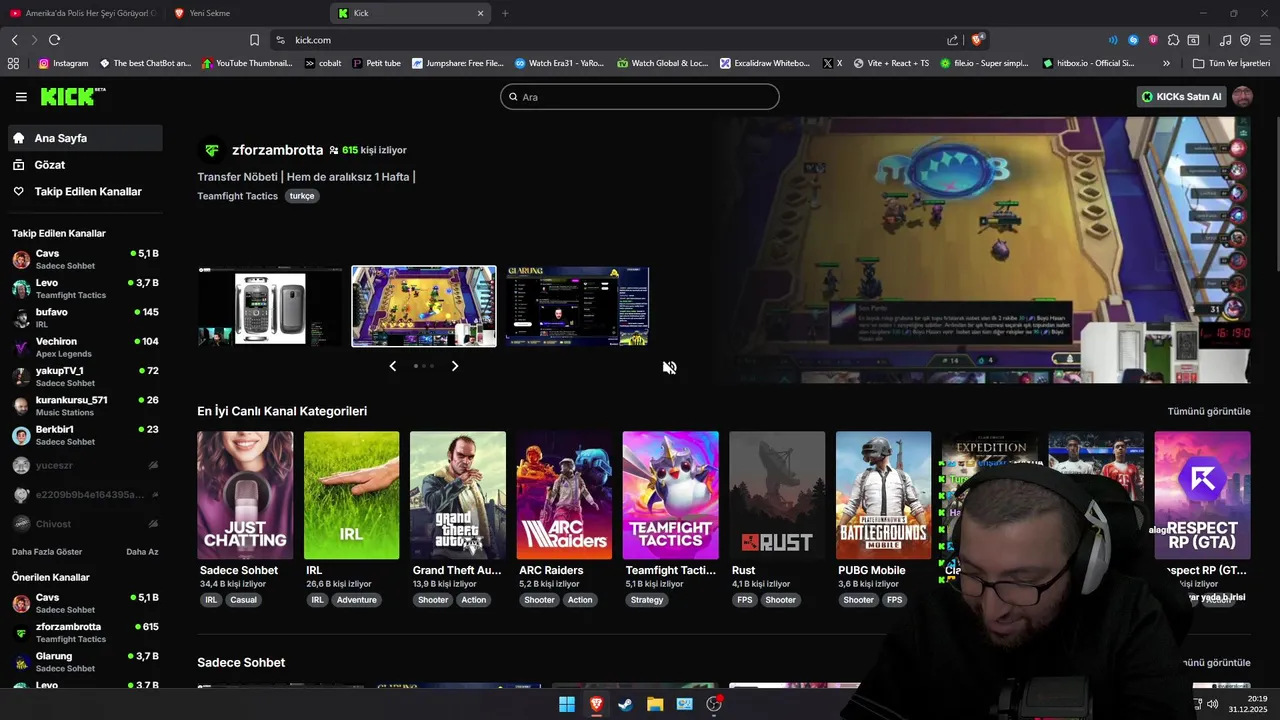
Task: Open followed channel Vechiron
Action: tap(85, 347)
